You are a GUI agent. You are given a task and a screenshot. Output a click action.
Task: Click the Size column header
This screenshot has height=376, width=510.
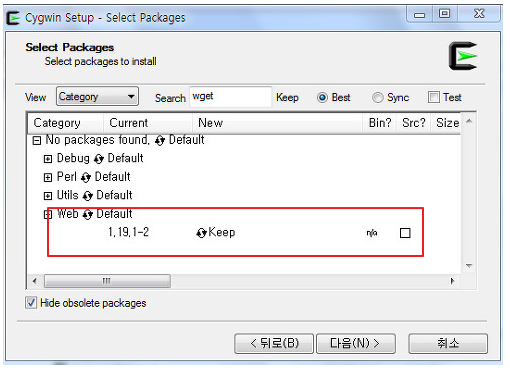pos(447,123)
